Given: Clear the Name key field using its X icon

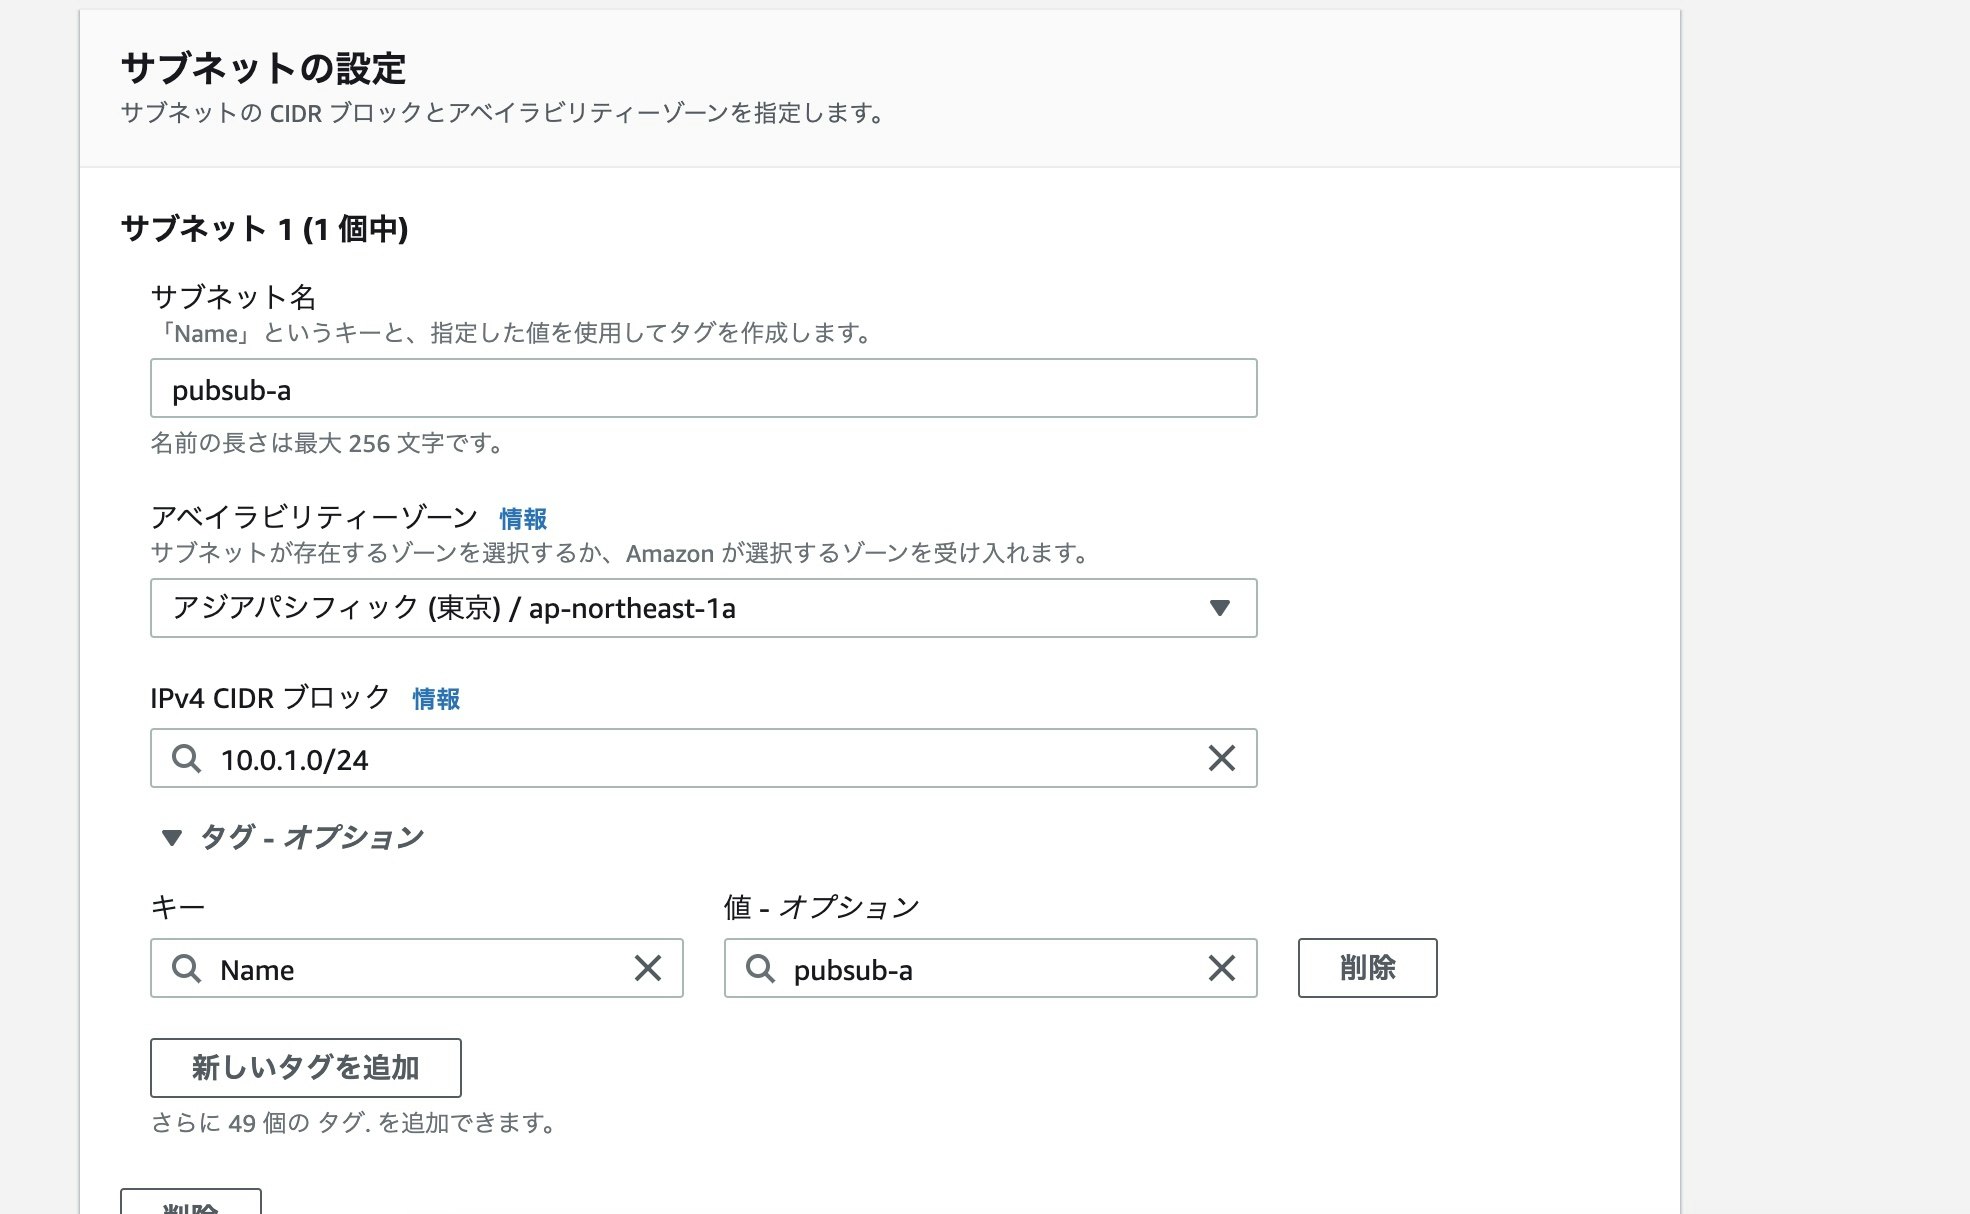Looking at the screenshot, I should click(x=649, y=968).
